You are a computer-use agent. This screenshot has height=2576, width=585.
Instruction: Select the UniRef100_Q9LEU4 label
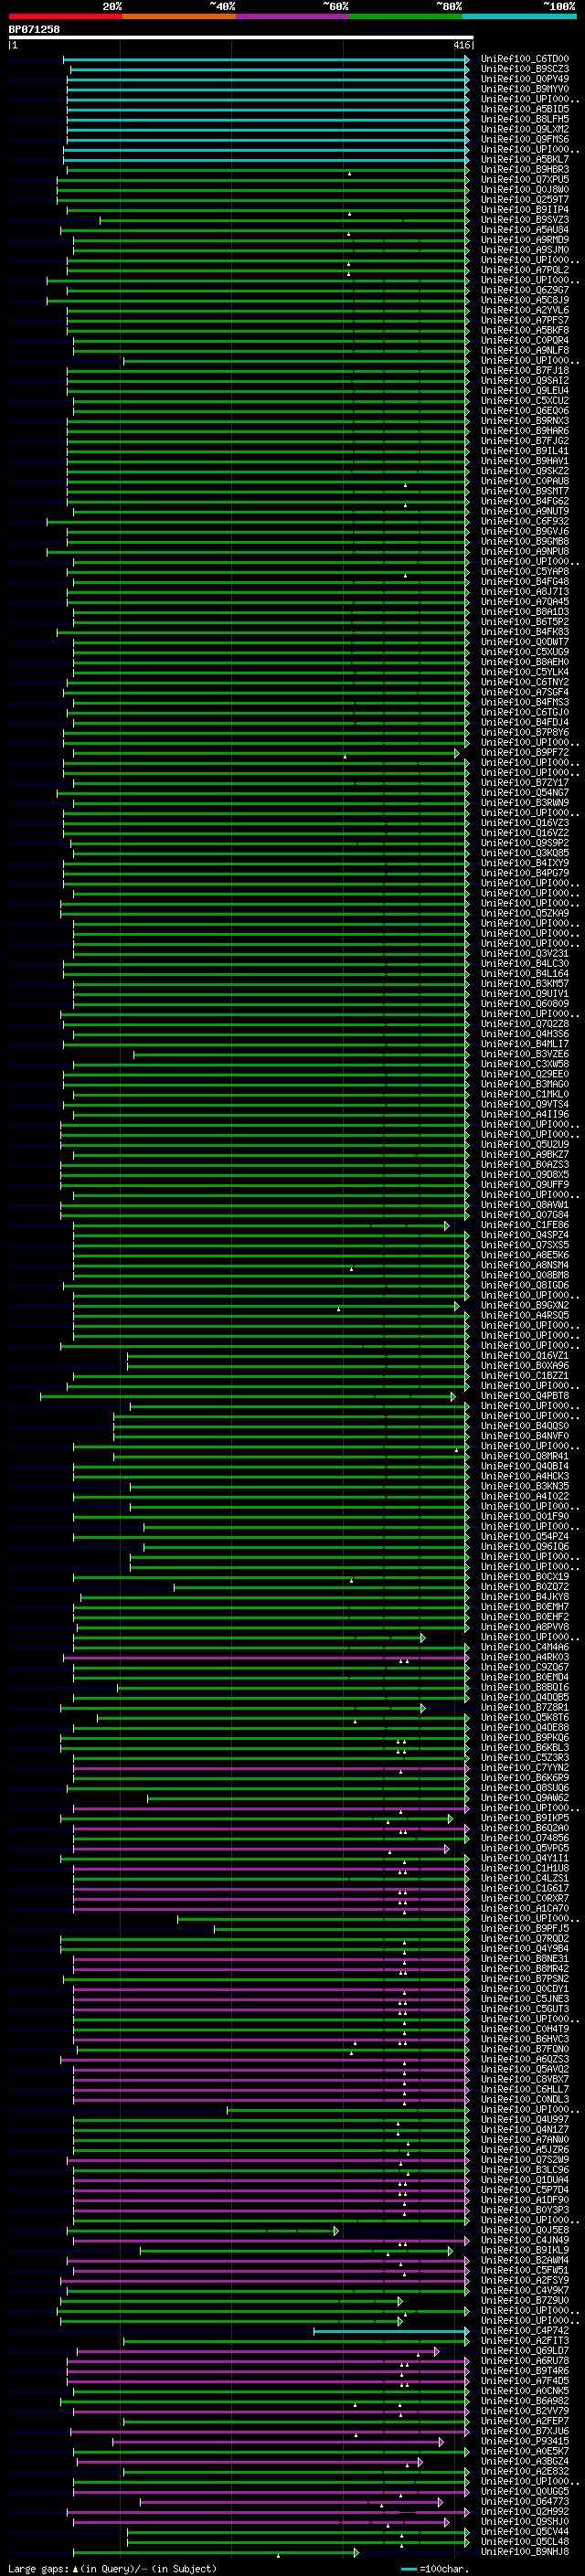pyautogui.click(x=524, y=391)
